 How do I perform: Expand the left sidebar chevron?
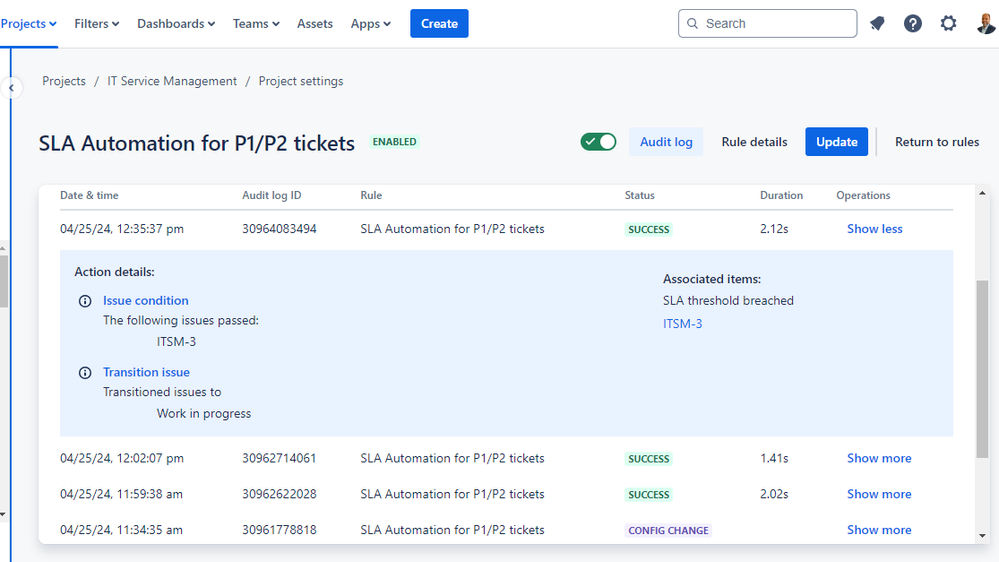[11, 88]
